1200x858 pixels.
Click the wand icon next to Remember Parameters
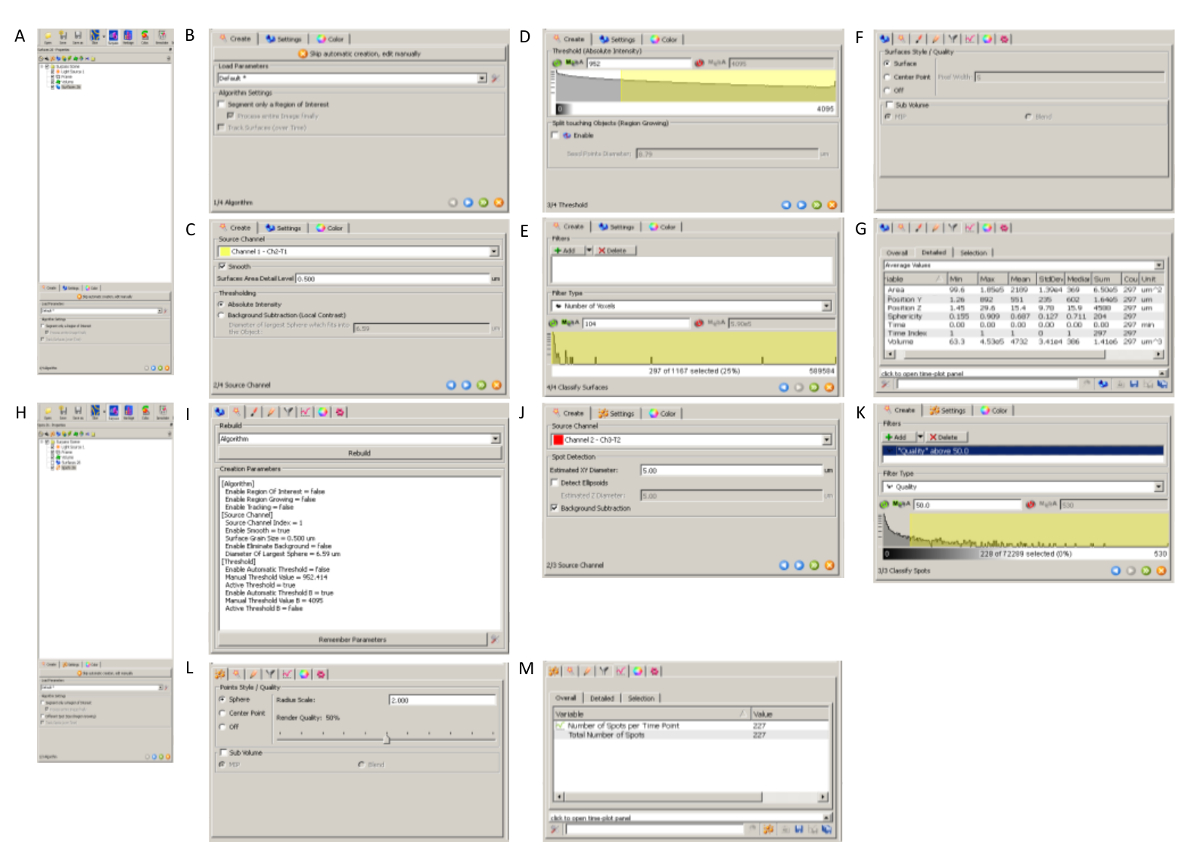(x=494, y=639)
